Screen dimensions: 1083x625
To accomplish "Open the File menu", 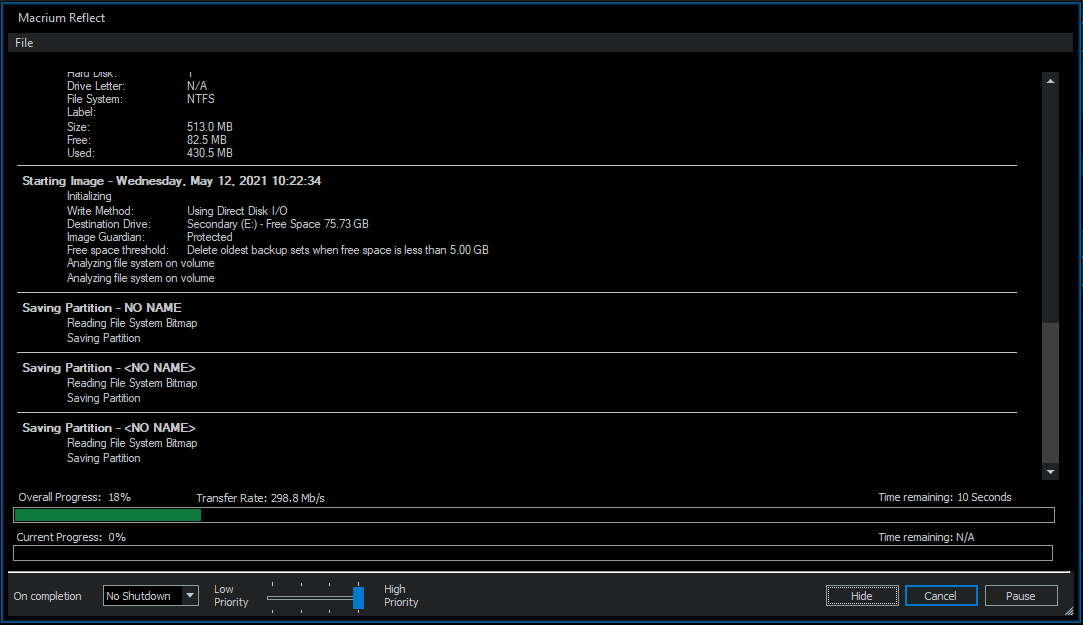I will (24, 43).
